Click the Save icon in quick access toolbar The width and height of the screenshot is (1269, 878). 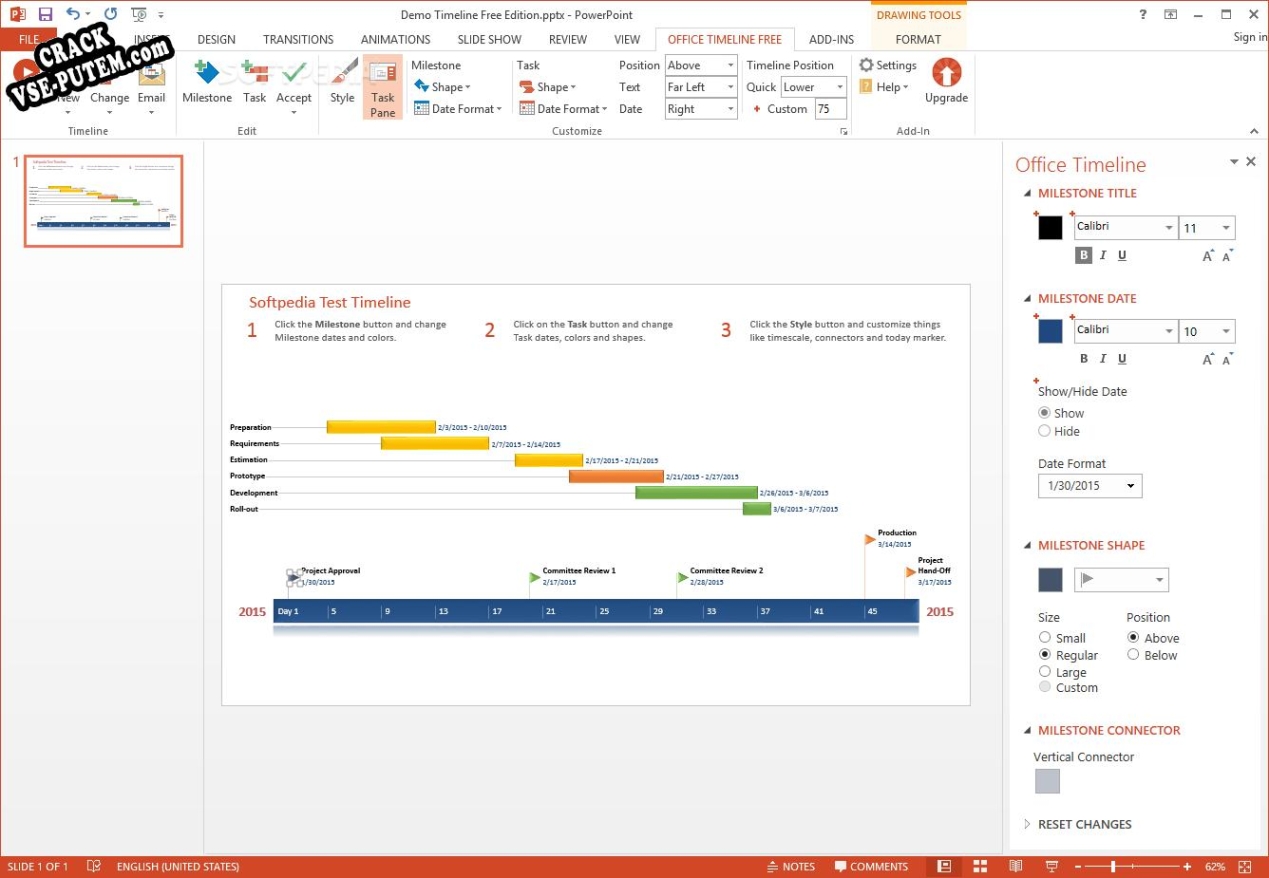45,14
